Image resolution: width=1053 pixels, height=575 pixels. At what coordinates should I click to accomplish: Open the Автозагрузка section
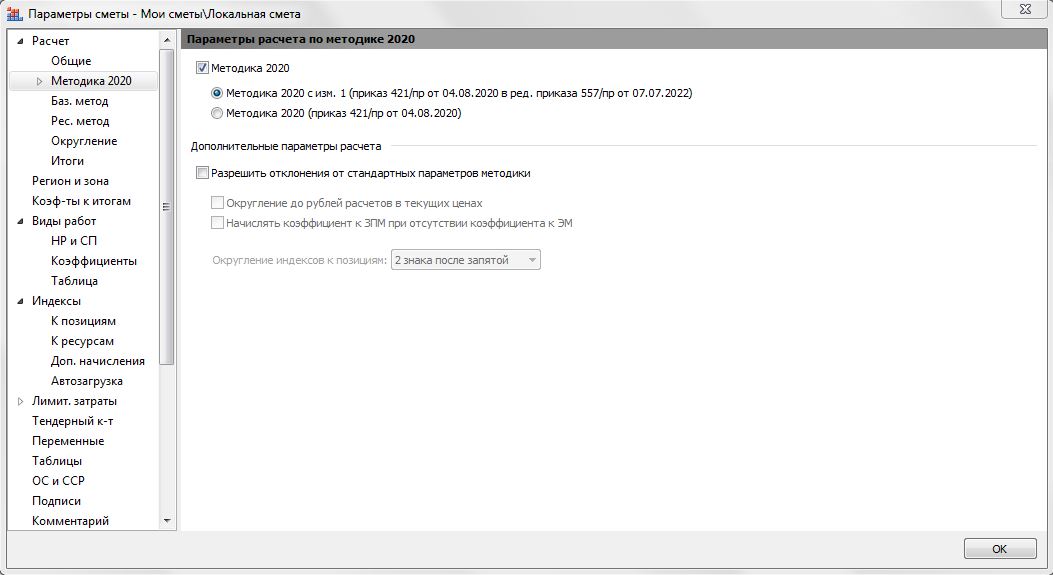(x=87, y=381)
